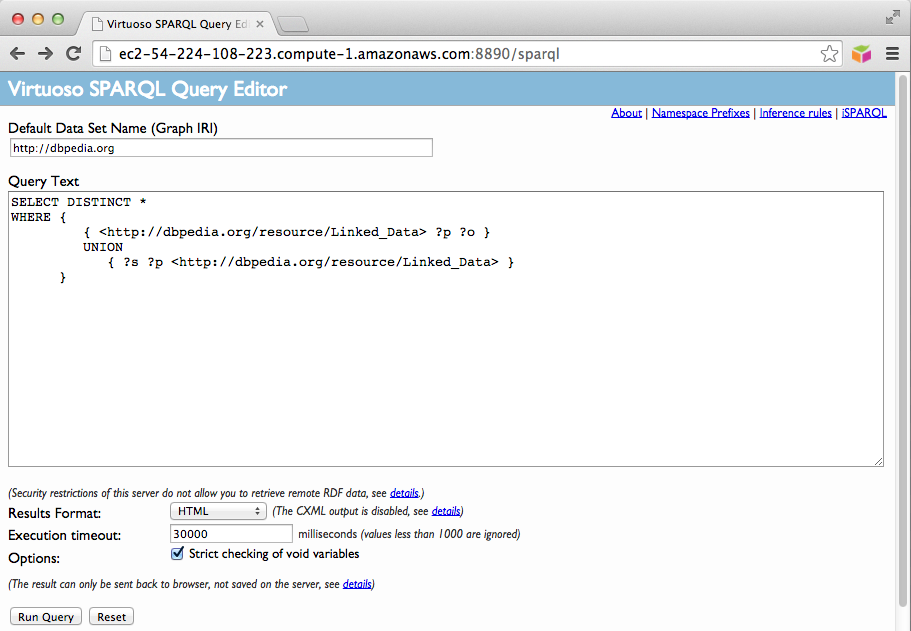Click the browser back arrow
Image resolution: width=911 pixels, height=631 pixels.
pos(18,54)
